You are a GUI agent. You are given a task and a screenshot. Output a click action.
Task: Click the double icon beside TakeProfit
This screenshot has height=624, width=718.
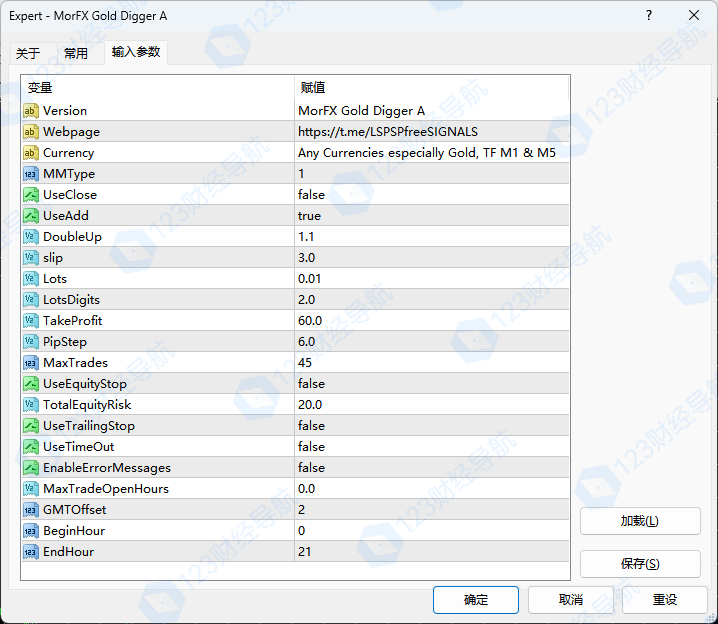click(x=31, y=321)
